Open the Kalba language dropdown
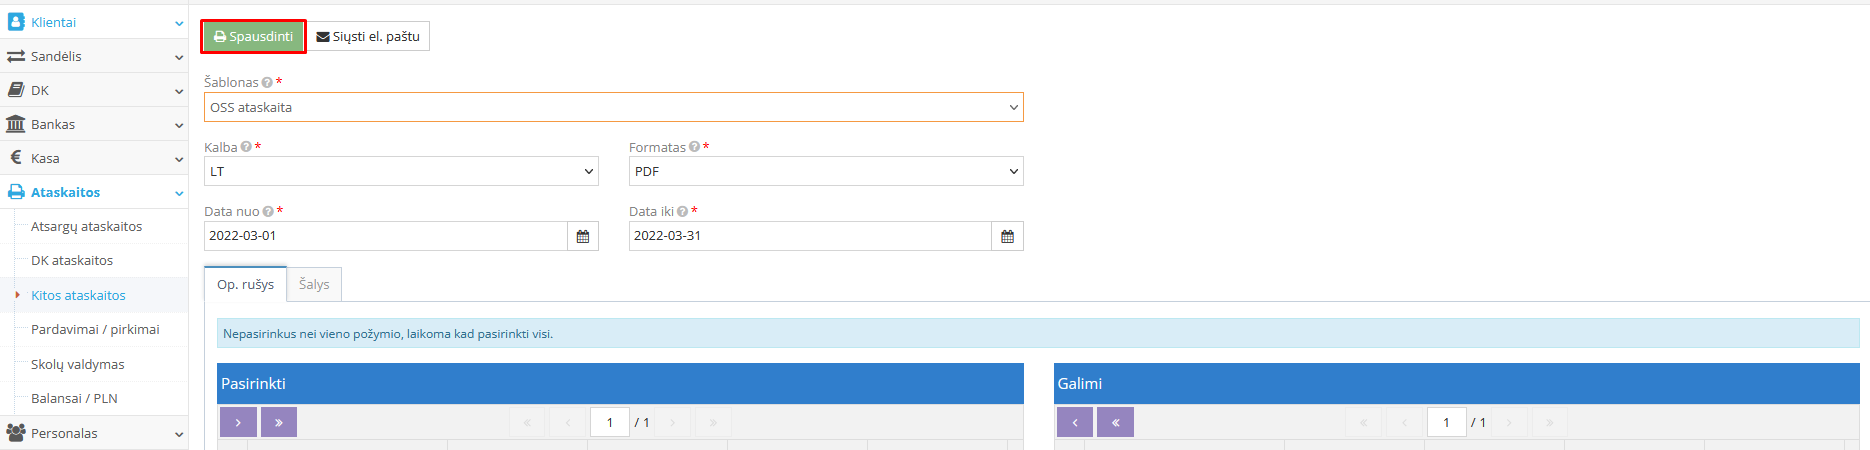Screen dimensions: 1870x450 pos(401,171)
